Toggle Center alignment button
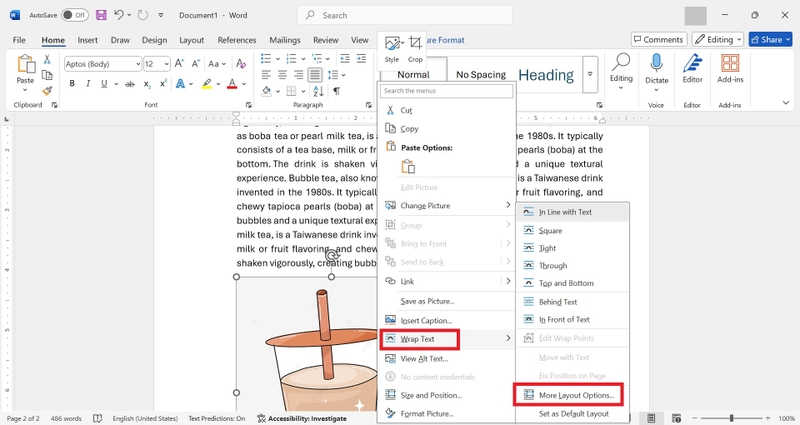 pyautogui.click(x=282, y=75)
